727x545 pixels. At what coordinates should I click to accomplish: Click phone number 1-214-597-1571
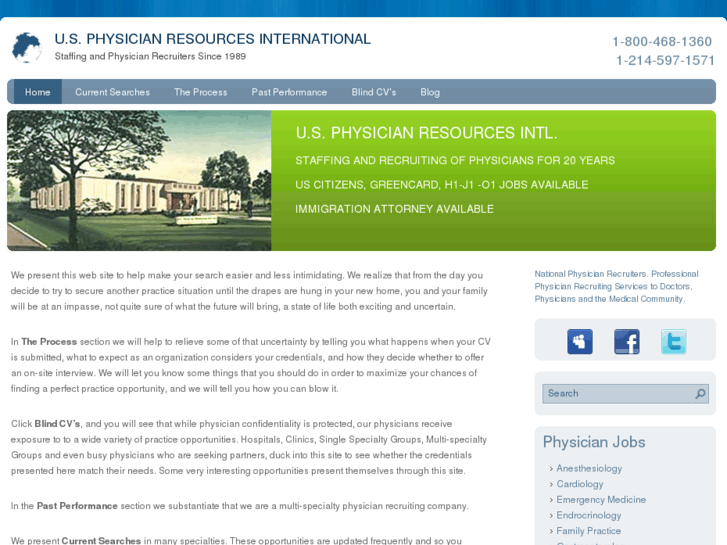pos(665,60)
